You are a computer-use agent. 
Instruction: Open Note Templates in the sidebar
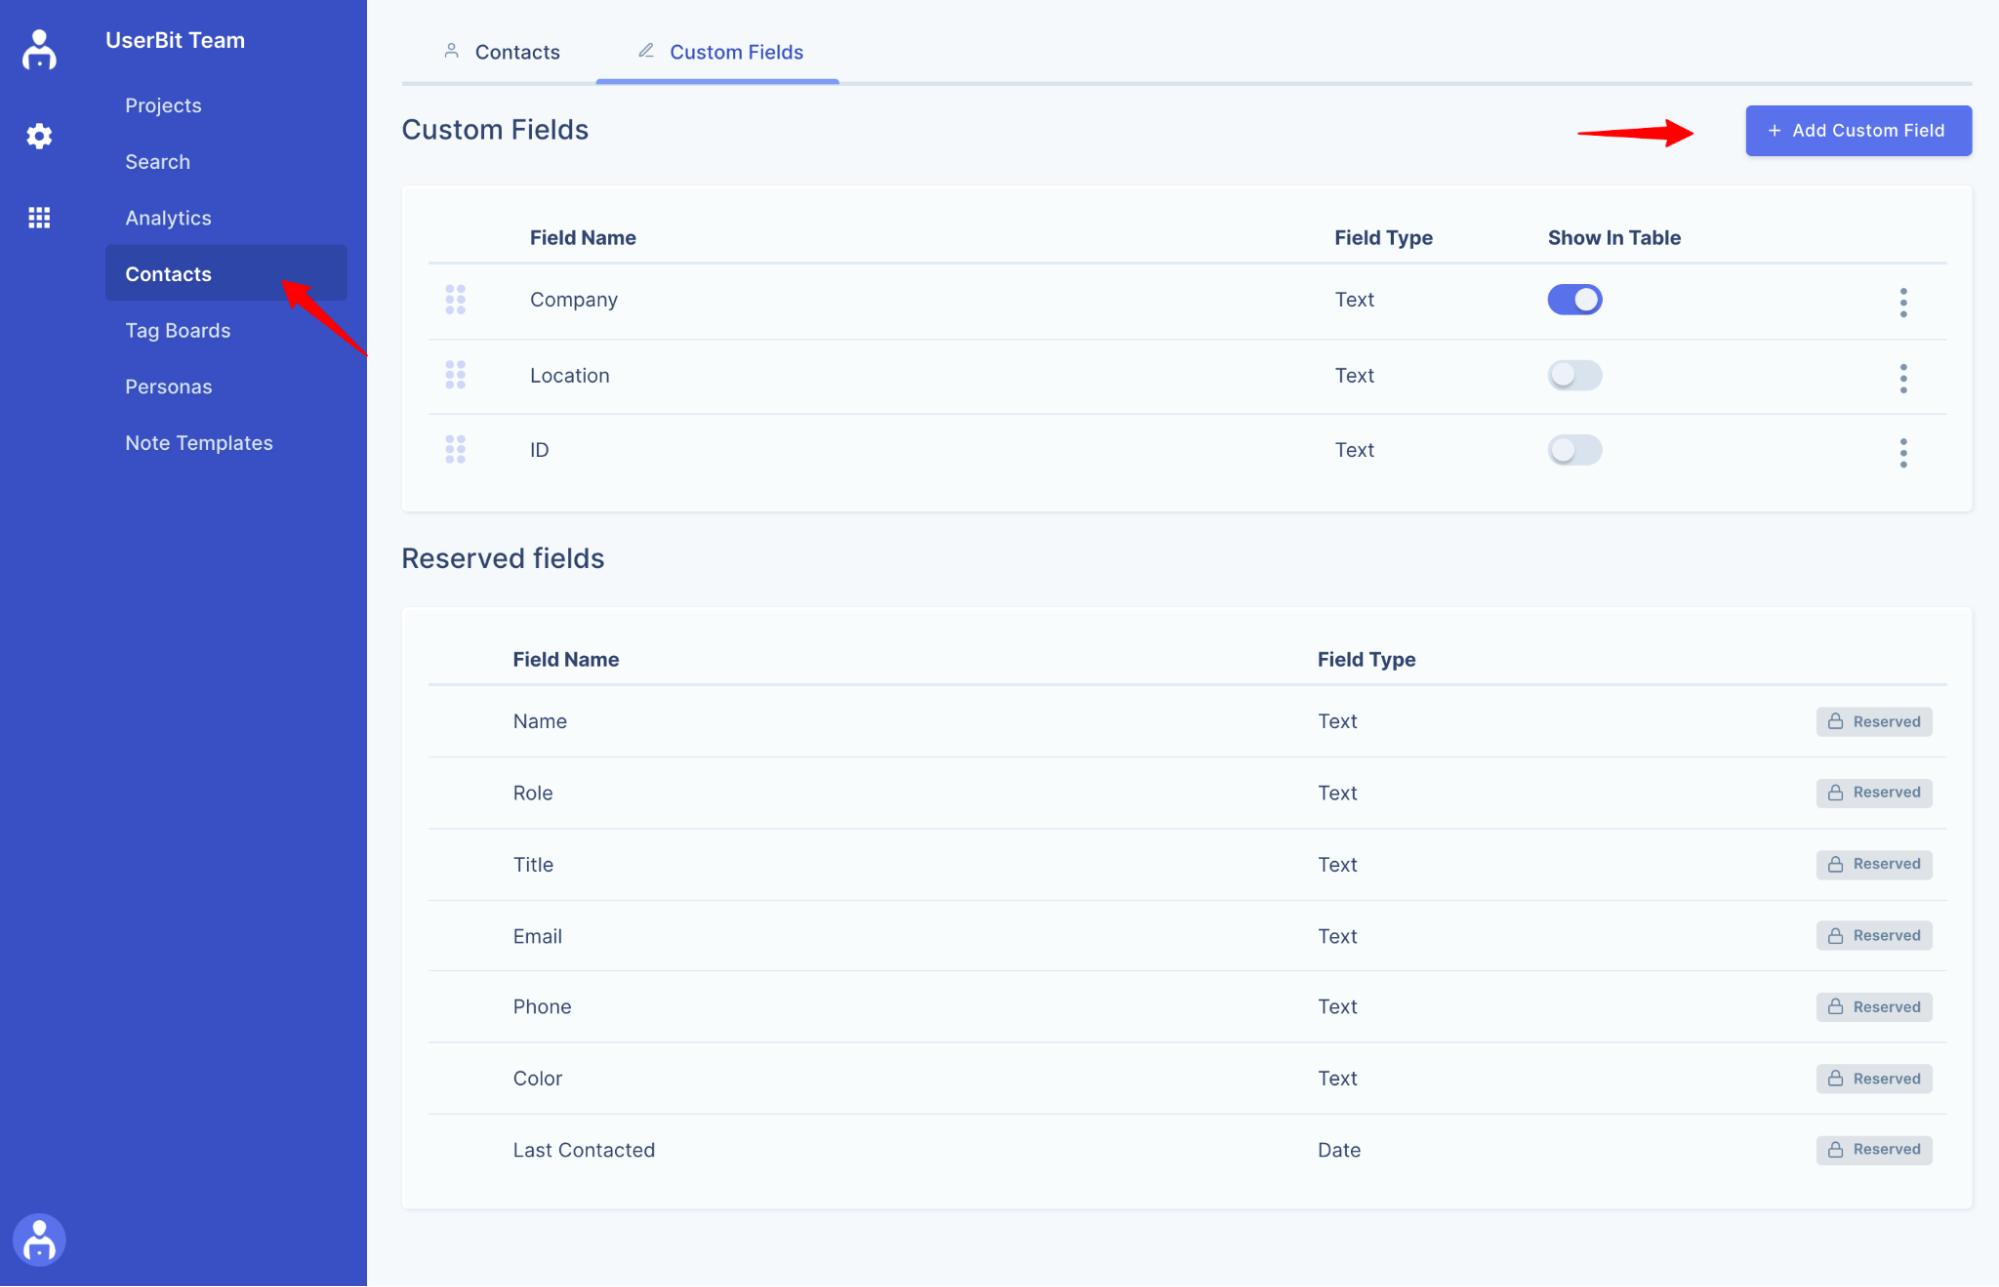pyautogui.click(x=199, y=443)
